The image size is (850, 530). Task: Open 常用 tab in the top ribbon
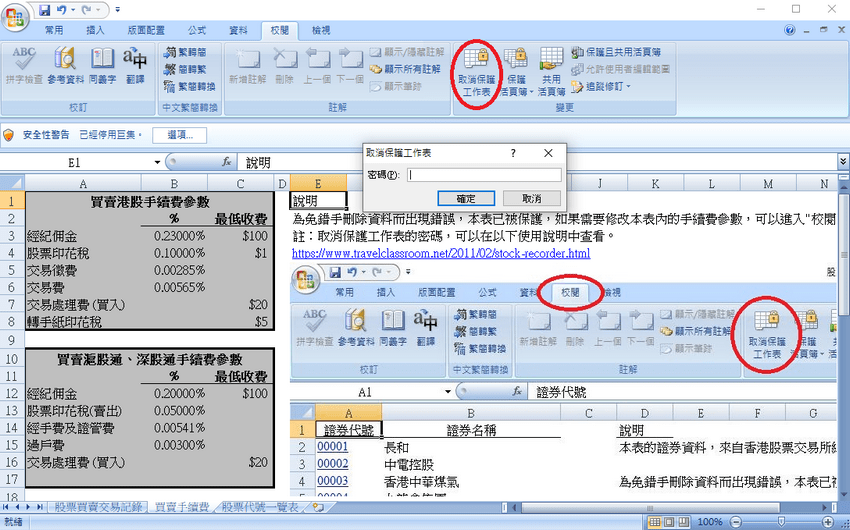[54, 30]
